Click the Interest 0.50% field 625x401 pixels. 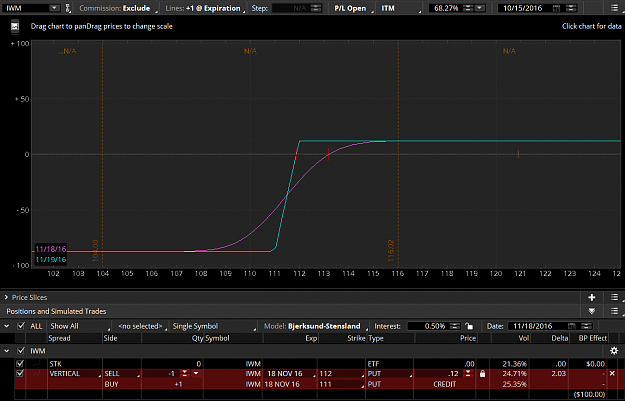pyautogui.click(x=427, y=326)
